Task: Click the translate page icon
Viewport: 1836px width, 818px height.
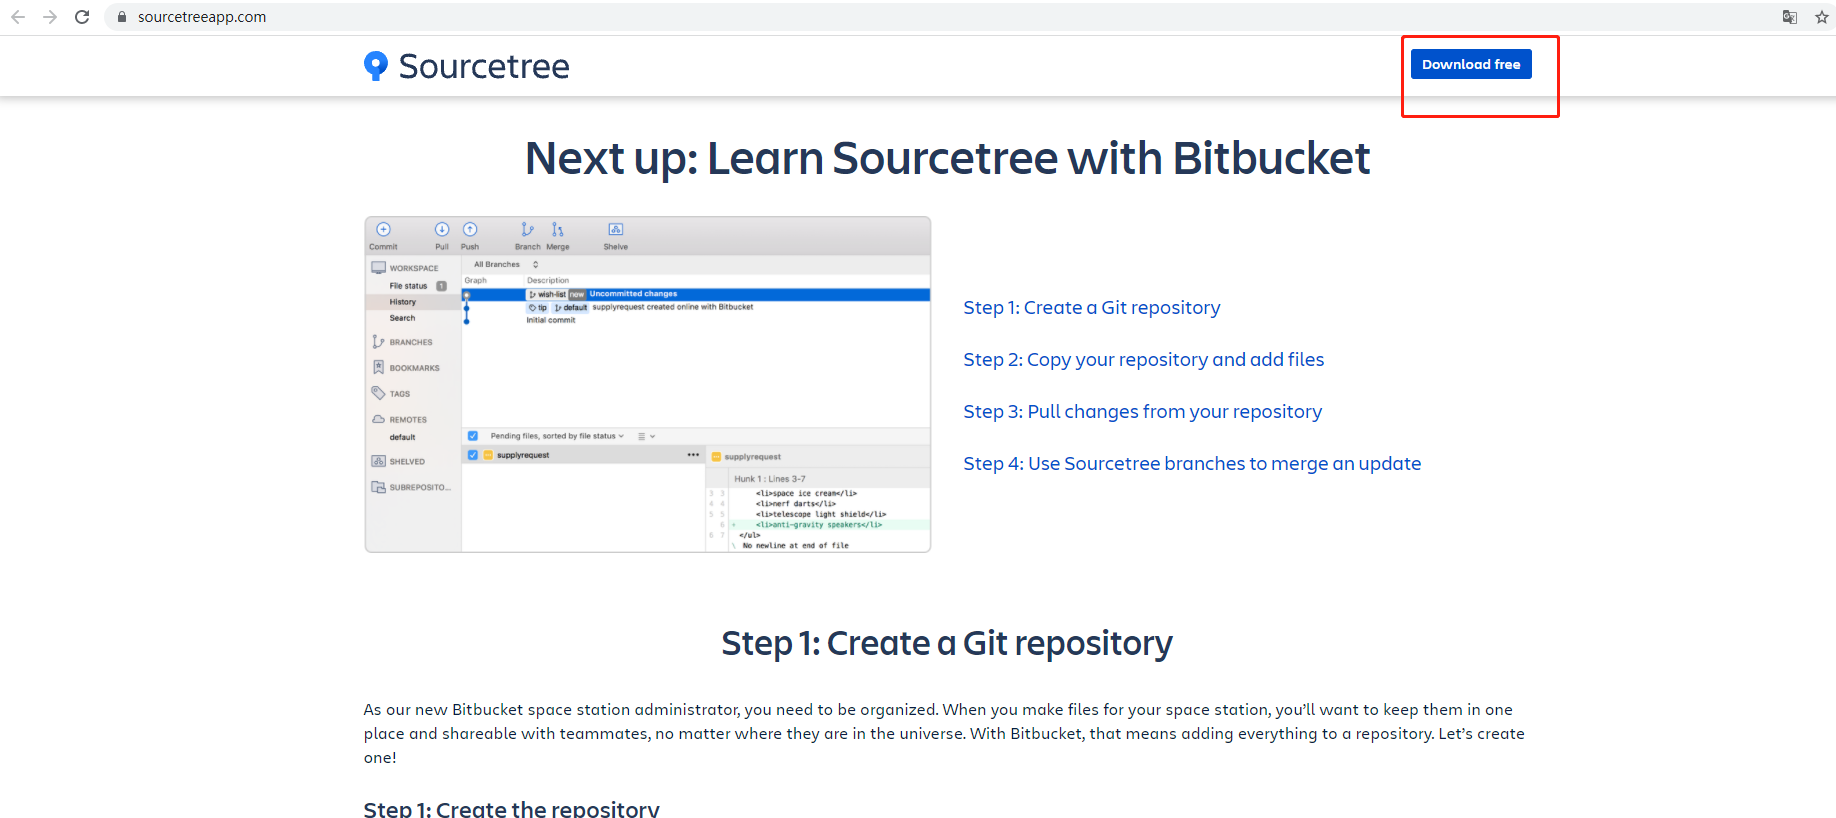Action: (1790, 17)
